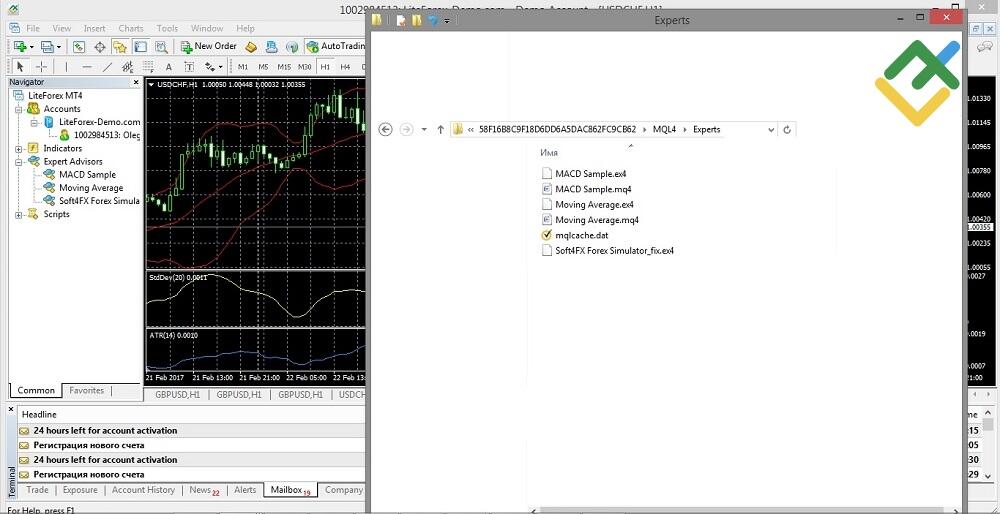Open the Help menu
1000x514 pixels.
click(246, 29)
